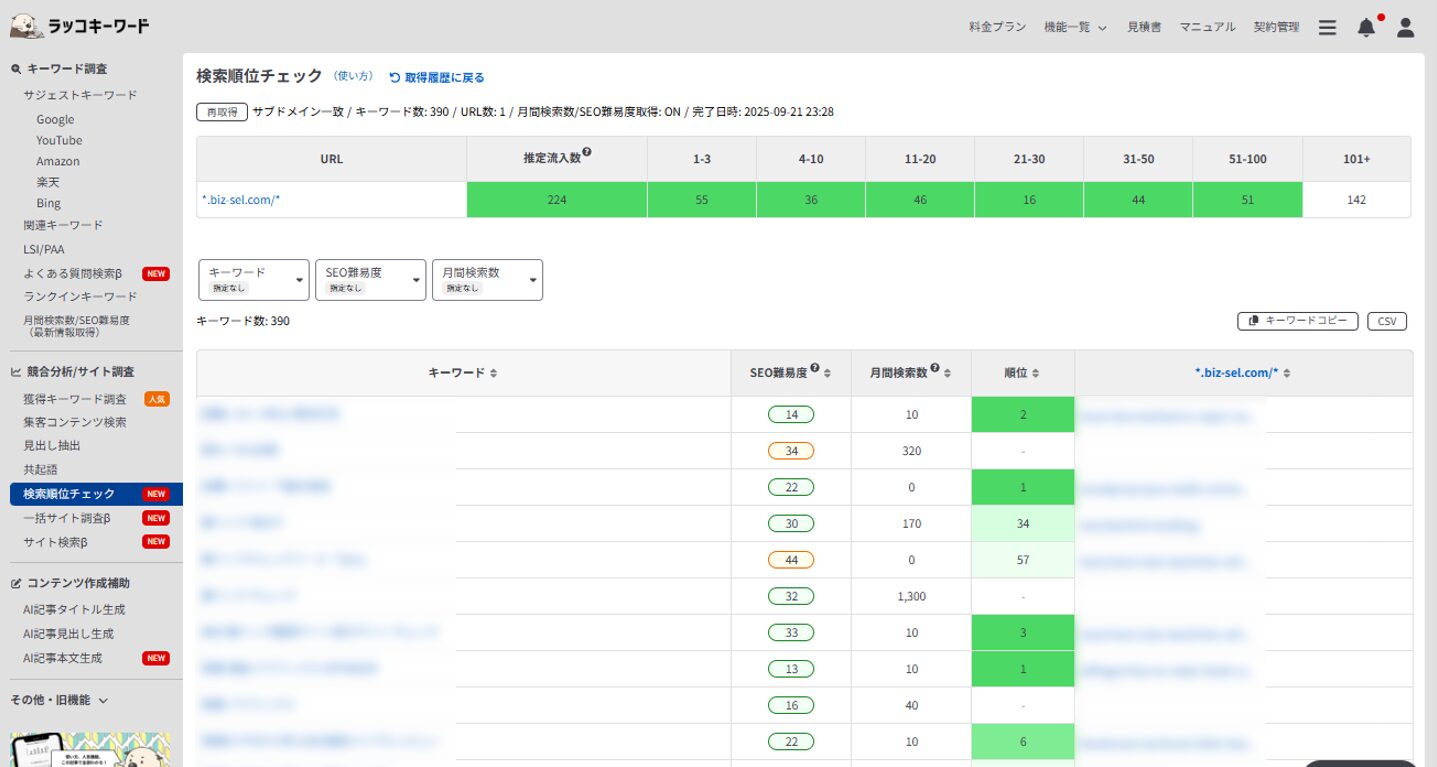This screenshot has width=1437, height=767.
Task: Click the 再取得 button
Action: [x=222, y=112]
